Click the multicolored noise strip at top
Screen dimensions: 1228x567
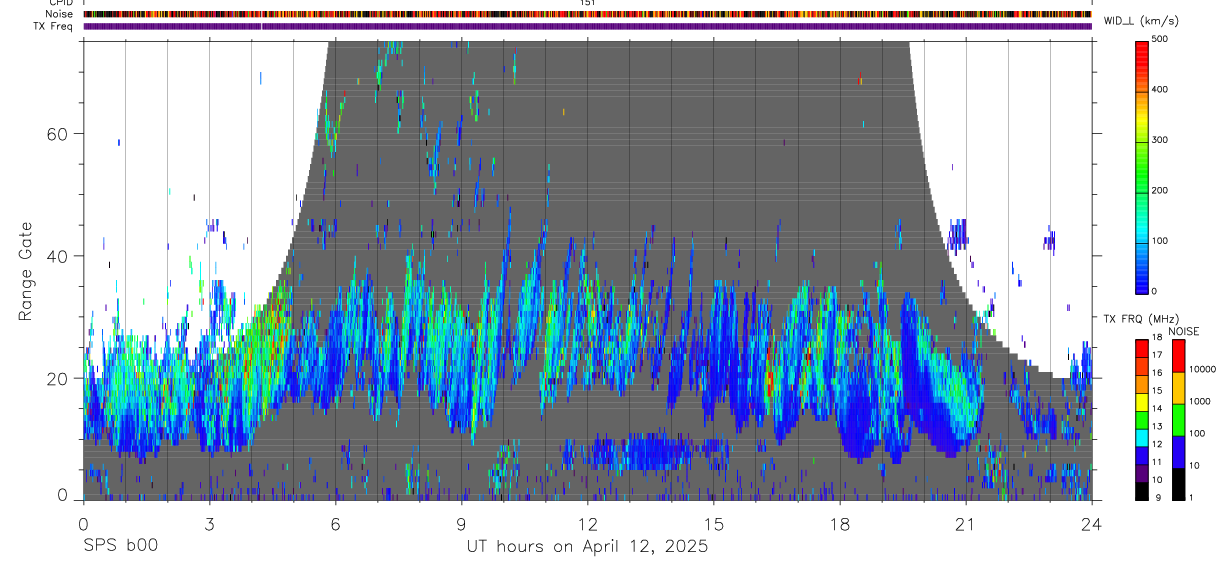[x=587, y=15]
